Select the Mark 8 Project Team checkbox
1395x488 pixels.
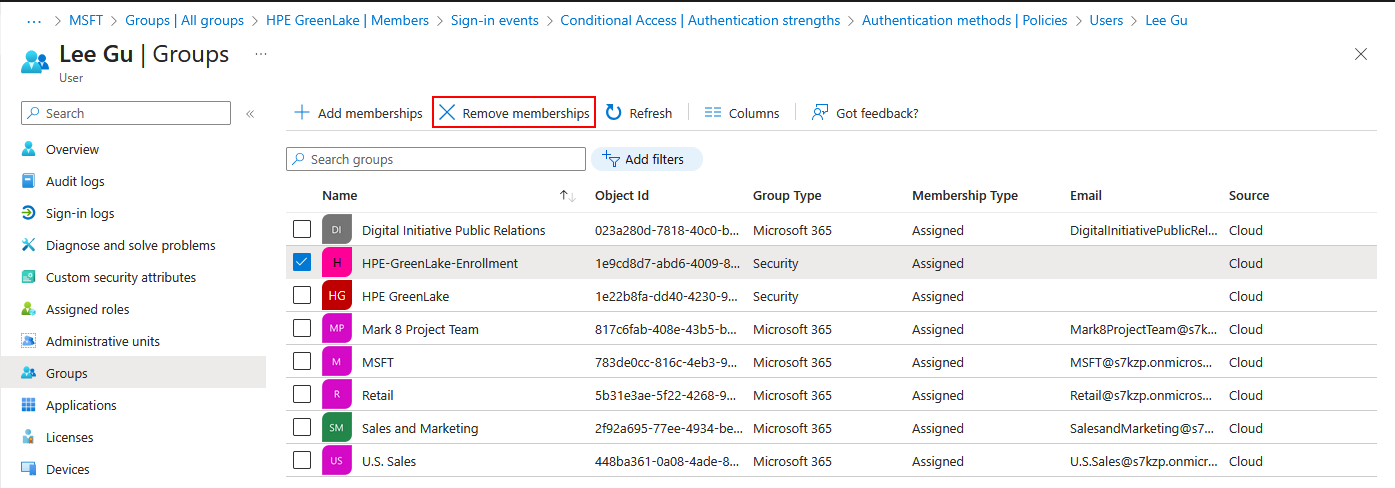[x=302, y=329]
